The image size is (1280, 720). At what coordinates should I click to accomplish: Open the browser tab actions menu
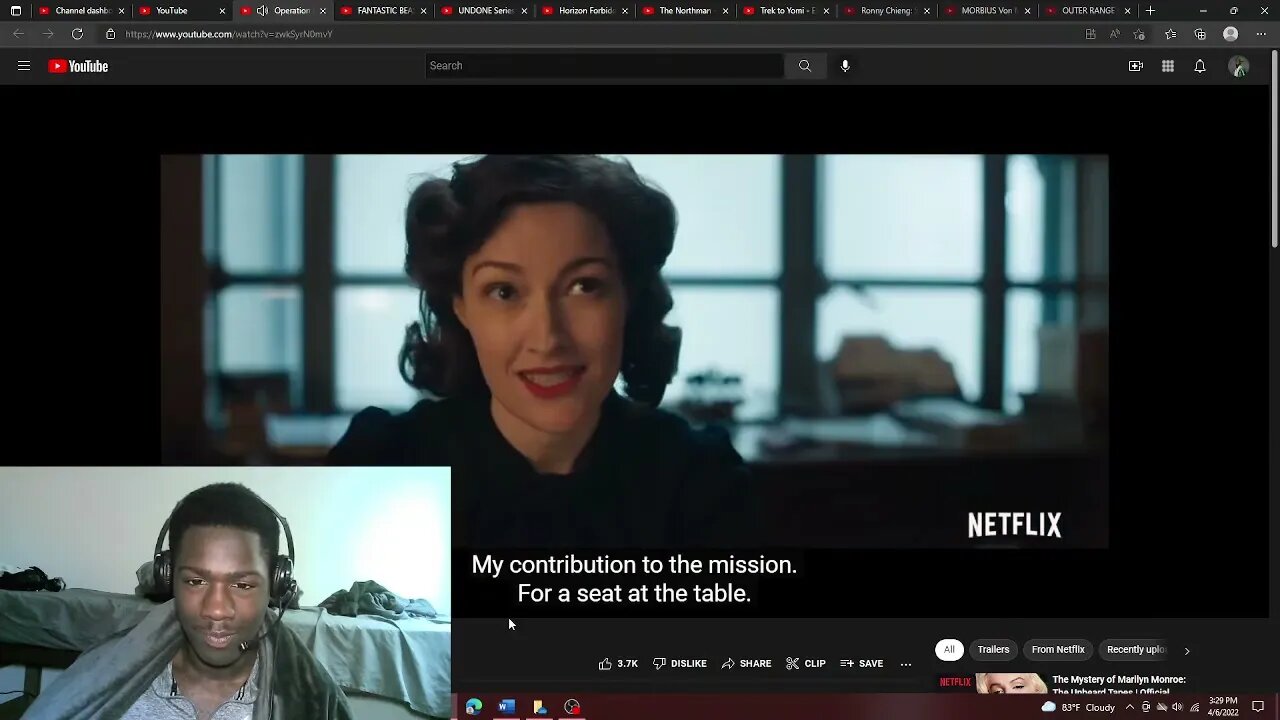tap(16, 11)
